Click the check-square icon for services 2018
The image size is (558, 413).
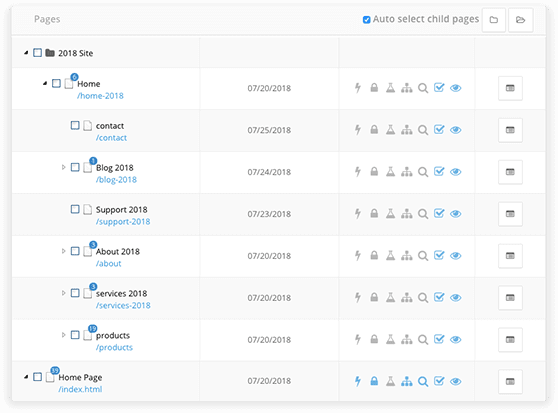pyautogui.click(x=439, y=297)
